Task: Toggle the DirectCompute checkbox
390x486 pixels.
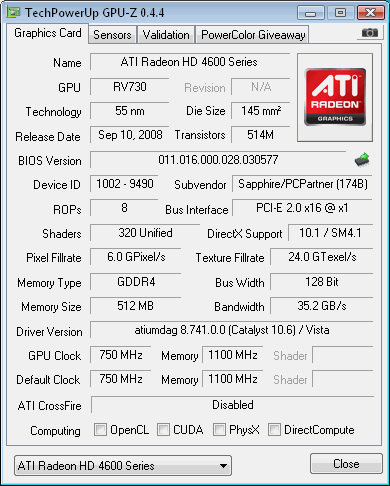Action: 274,429
